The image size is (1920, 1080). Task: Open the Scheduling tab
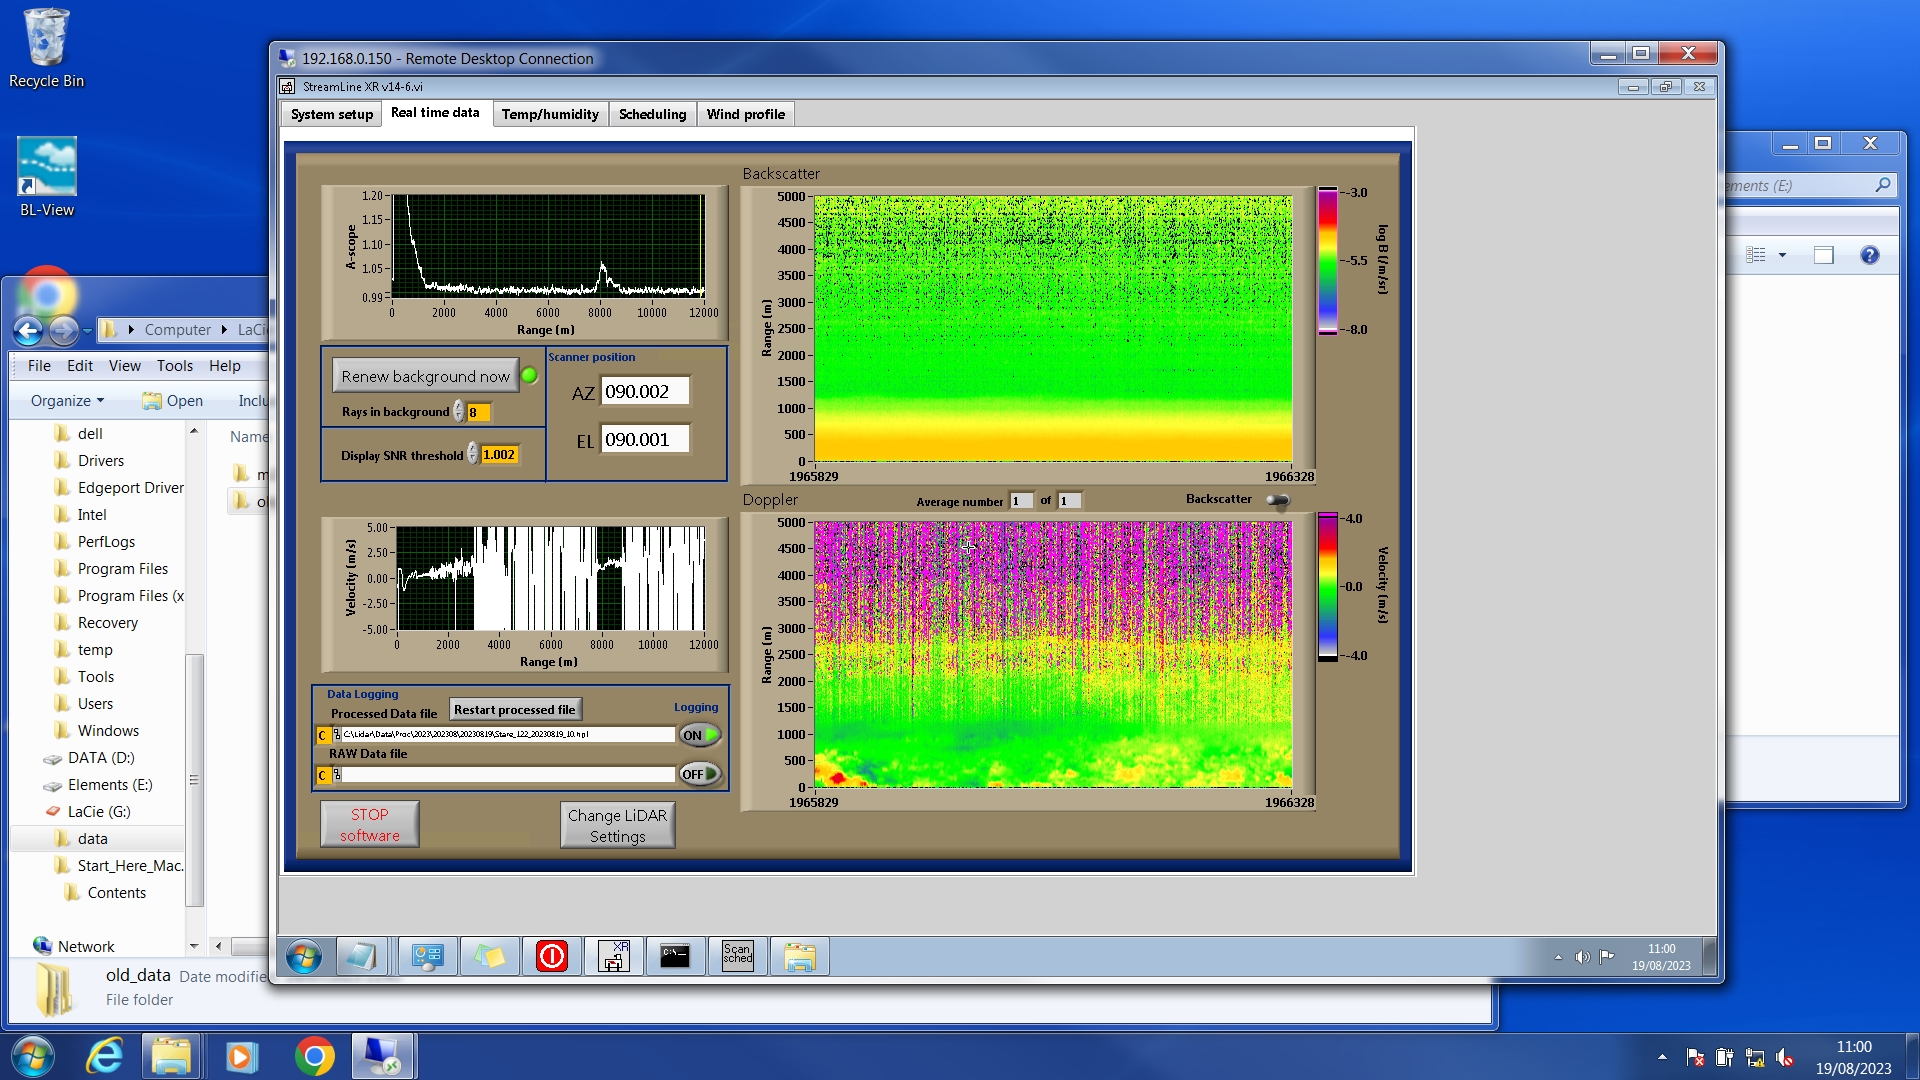652,114
